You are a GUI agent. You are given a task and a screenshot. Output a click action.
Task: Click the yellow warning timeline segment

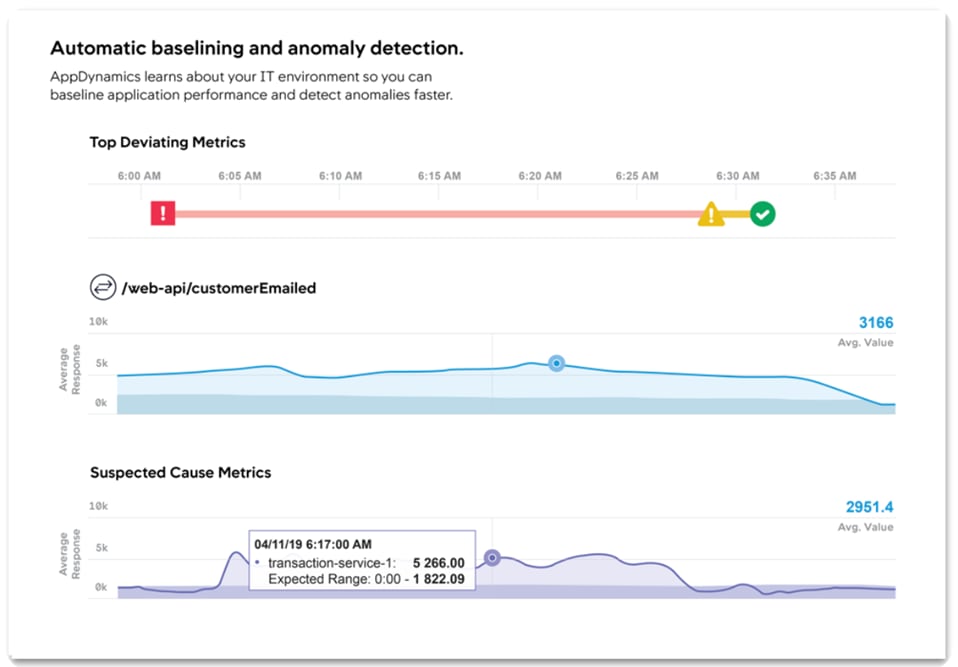[738, 214]
